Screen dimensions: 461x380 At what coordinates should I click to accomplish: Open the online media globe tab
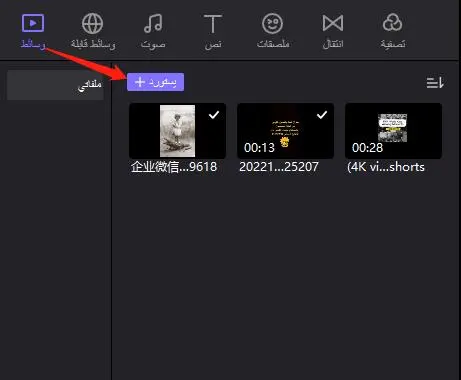93,31
